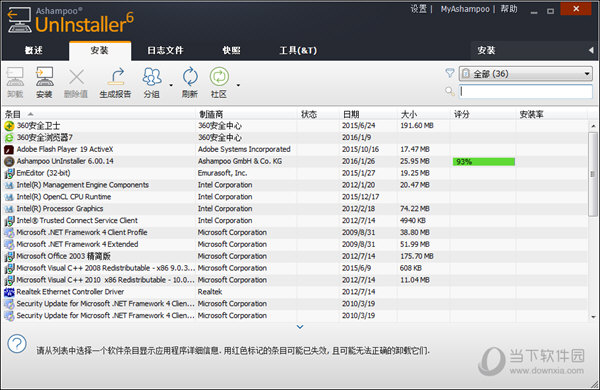Screen dimensions: 600x390
Task: Click the 分组 group icon
Action: tap(152, 77)
